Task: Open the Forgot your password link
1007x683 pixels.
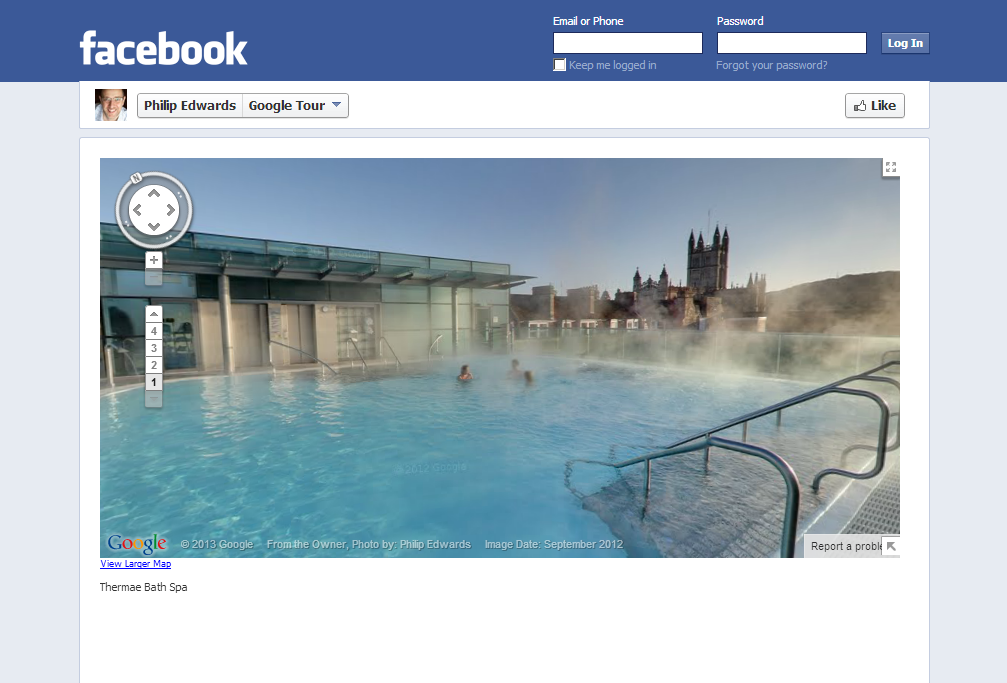Action: point(771,65)
